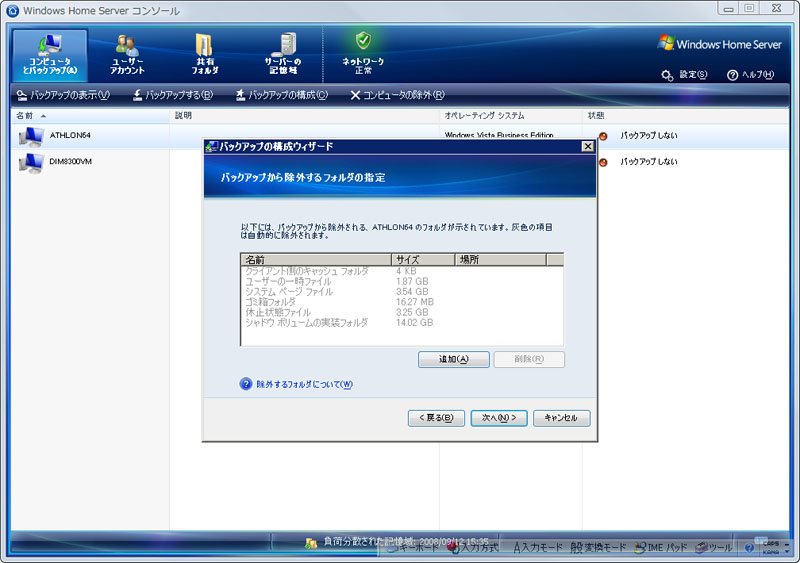Click the 場所 header in the exclusion list

click(500, 259)
